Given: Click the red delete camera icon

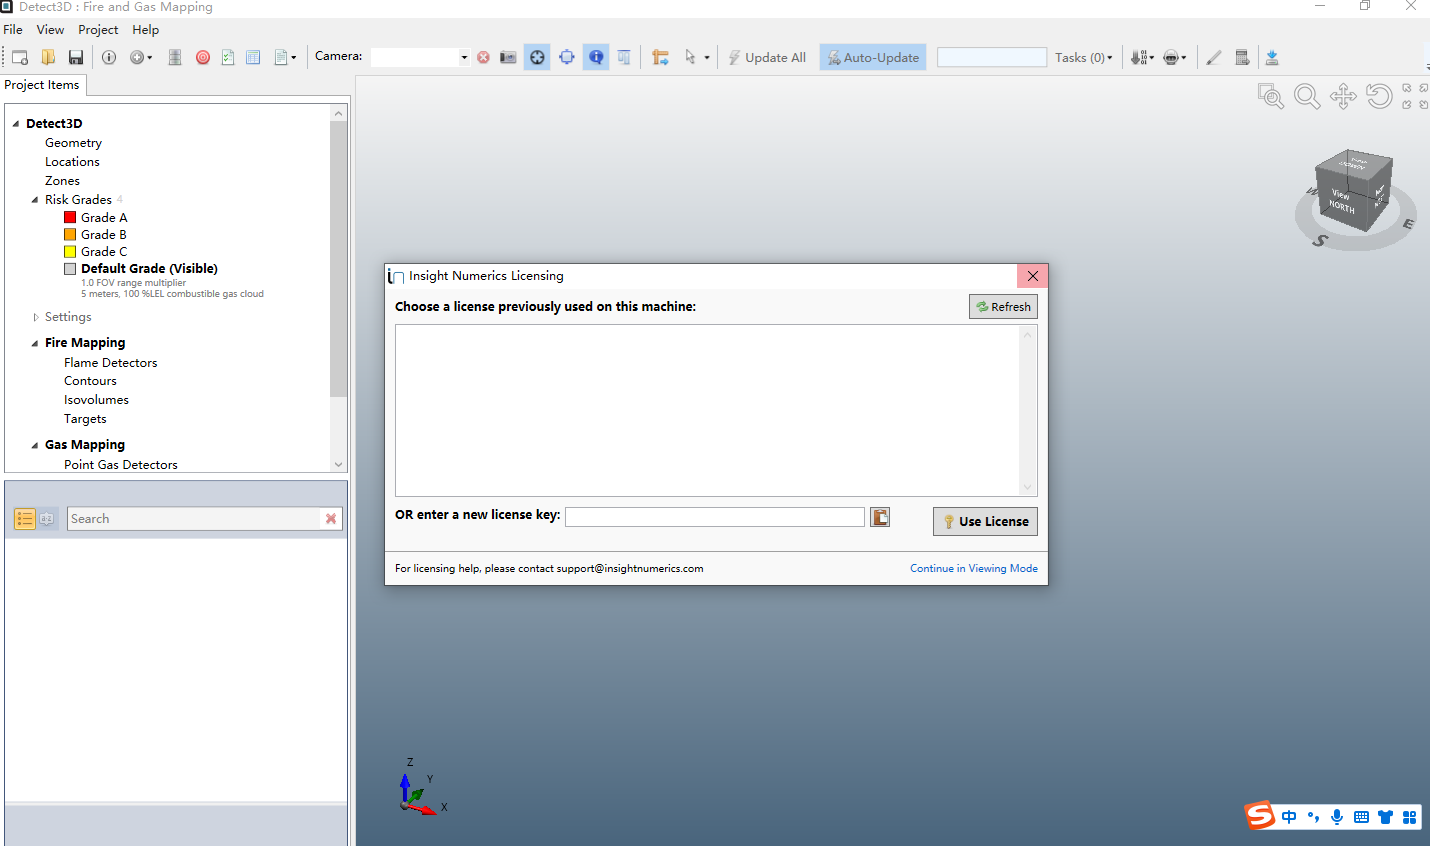Looking at the screenshot, I should [x=484, y=57].
